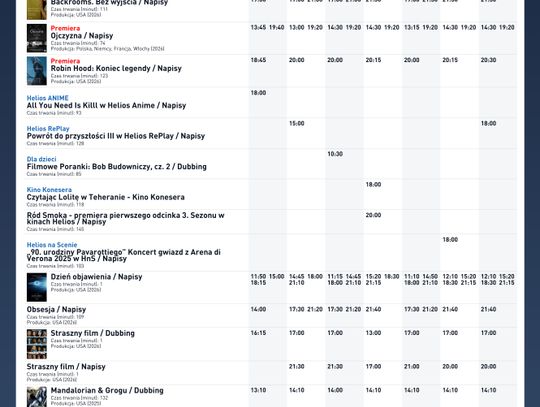Choose the 13:10 Mandalorian & Grogu showtime
The image size is (540, 407).
coord(258,390)
